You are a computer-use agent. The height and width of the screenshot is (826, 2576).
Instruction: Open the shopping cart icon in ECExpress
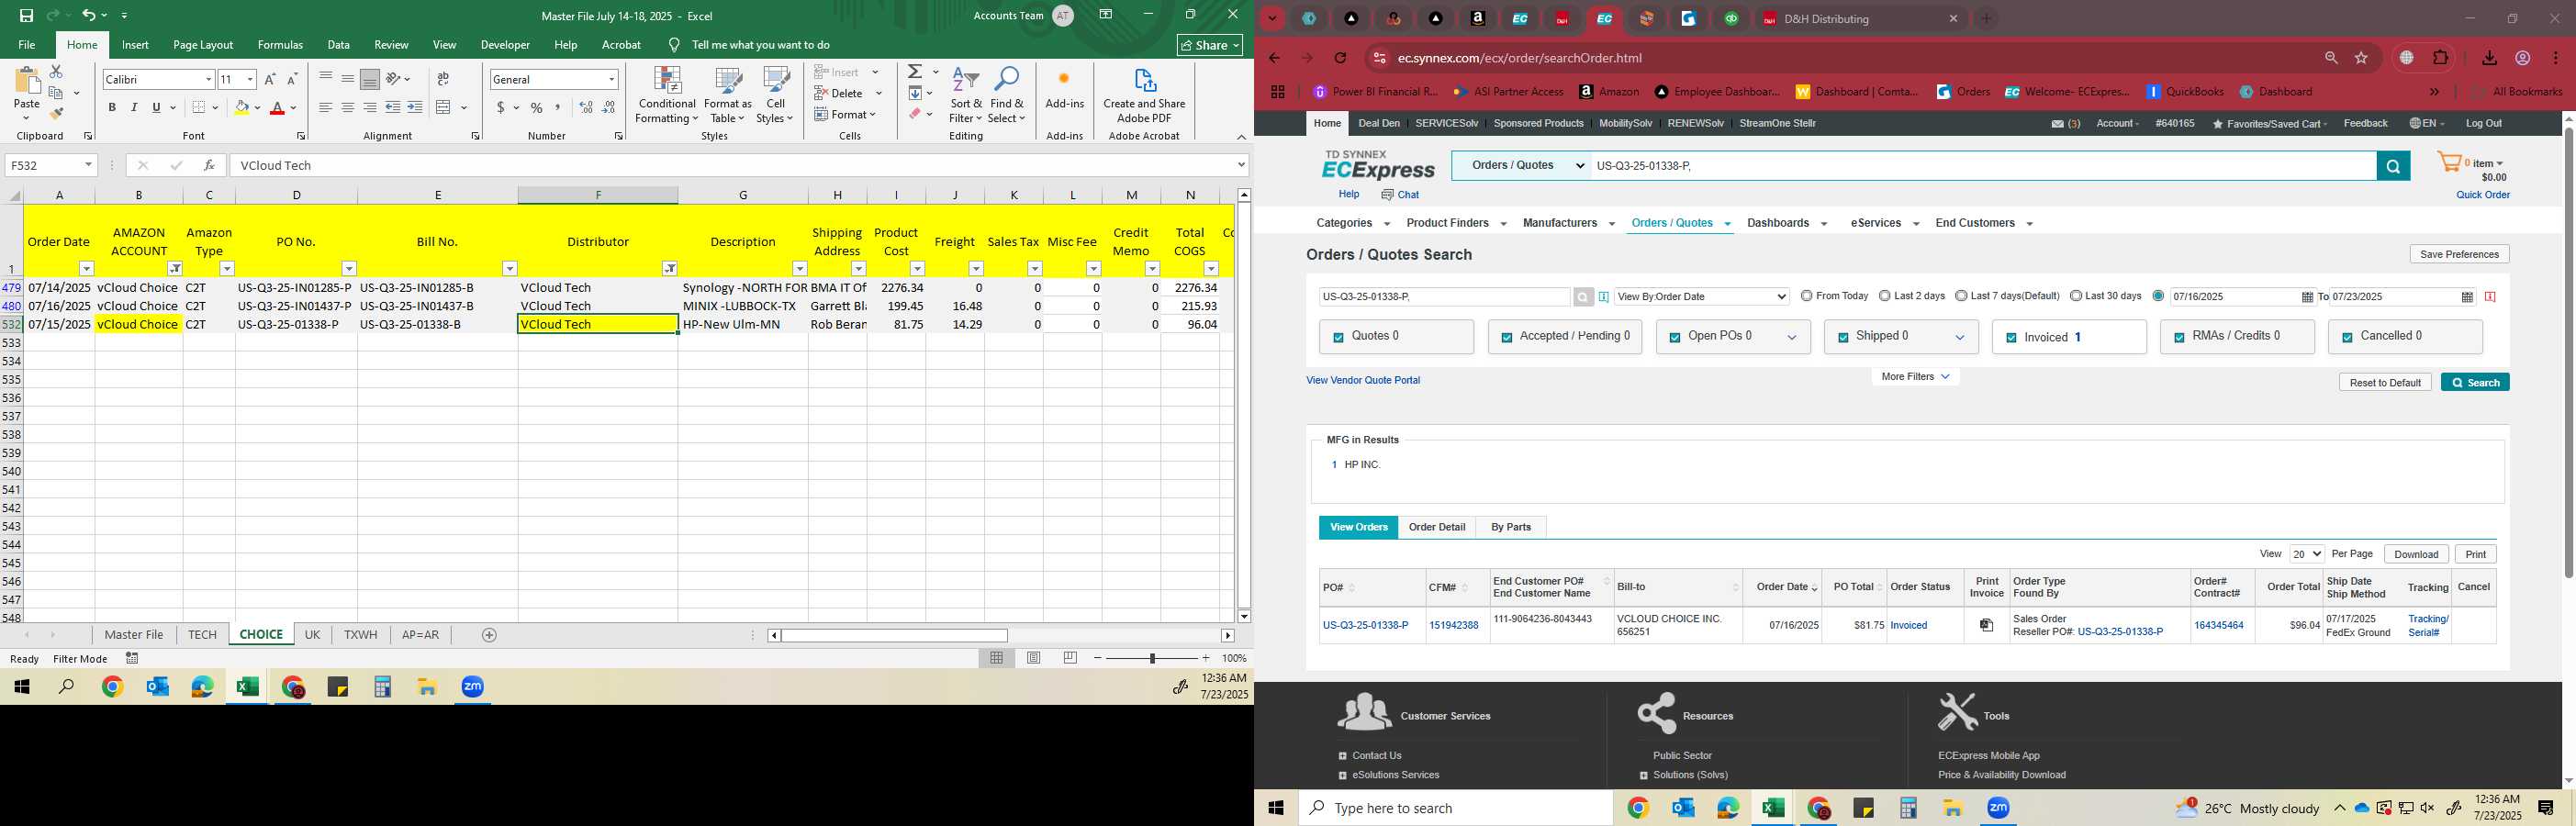2448,163
